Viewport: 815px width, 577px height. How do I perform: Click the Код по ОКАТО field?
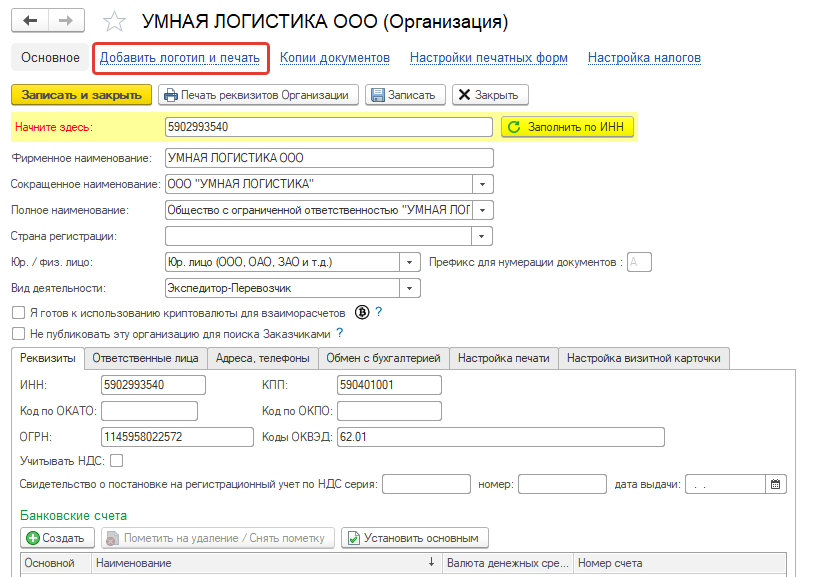[149, 411]
